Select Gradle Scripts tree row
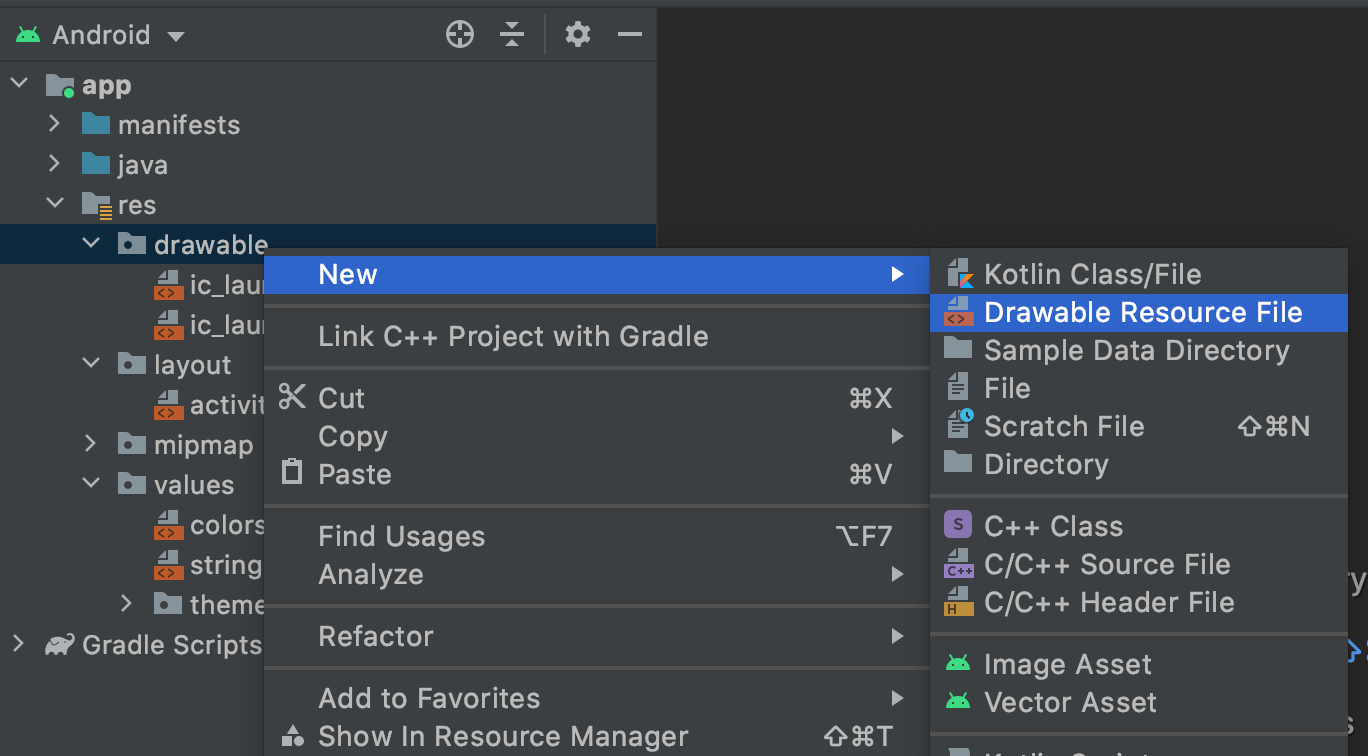 [132, 645]
